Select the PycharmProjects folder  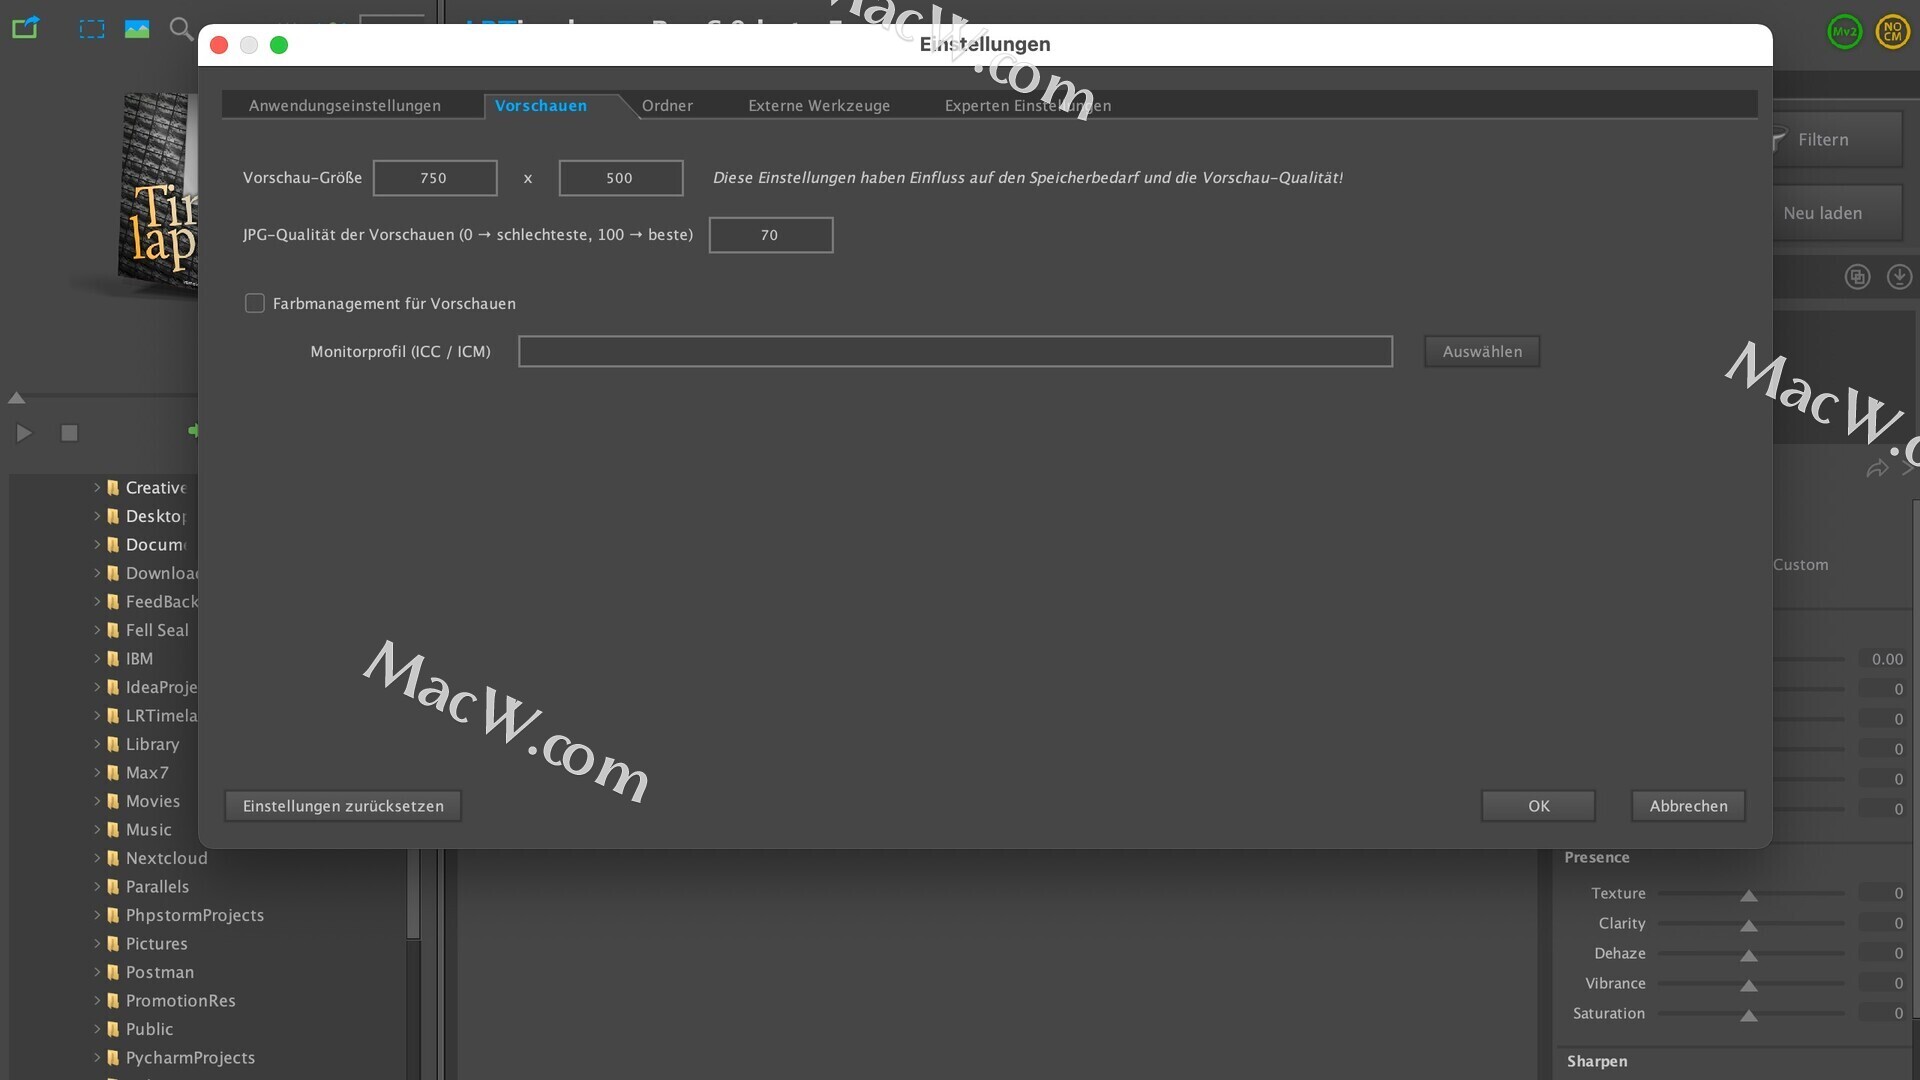(x=190, y=1058)
